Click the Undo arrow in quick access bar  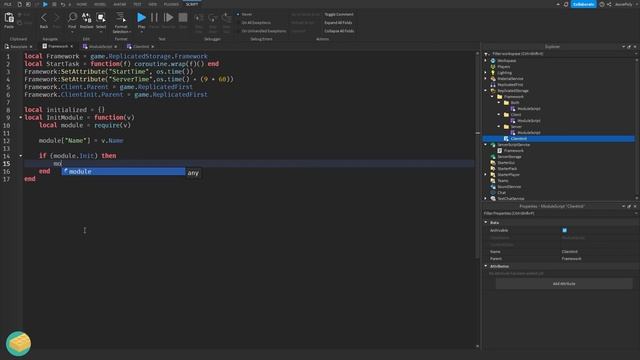pos(62,4)
